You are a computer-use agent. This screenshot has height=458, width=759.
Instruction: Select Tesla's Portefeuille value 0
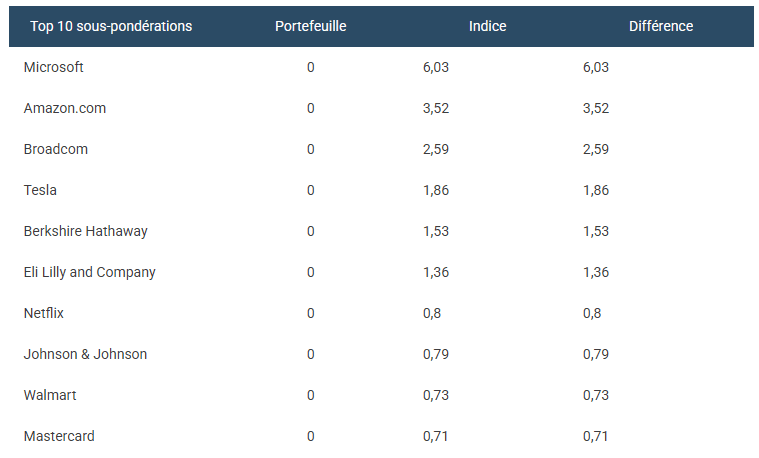(x=311, y=190)
